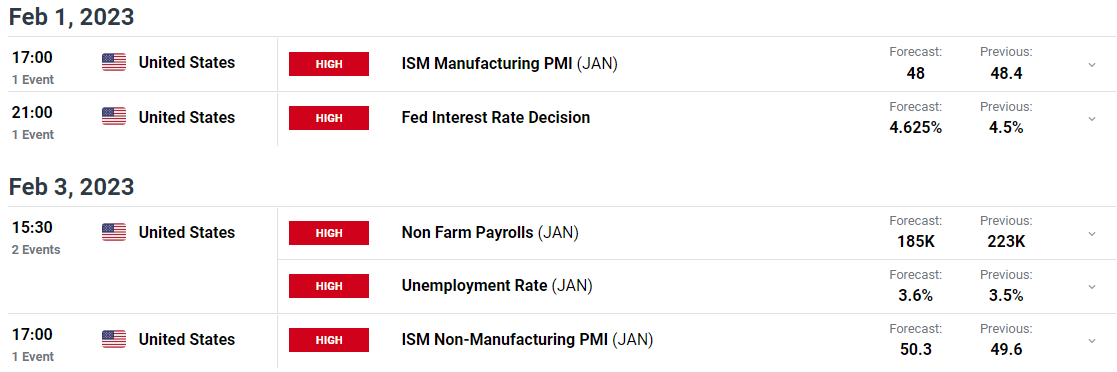Image resolution: width=1117 pixels, height=372 pixels.
Task: Expand the ISM Manufacturing PMI event details
Action: (1091, 65)
